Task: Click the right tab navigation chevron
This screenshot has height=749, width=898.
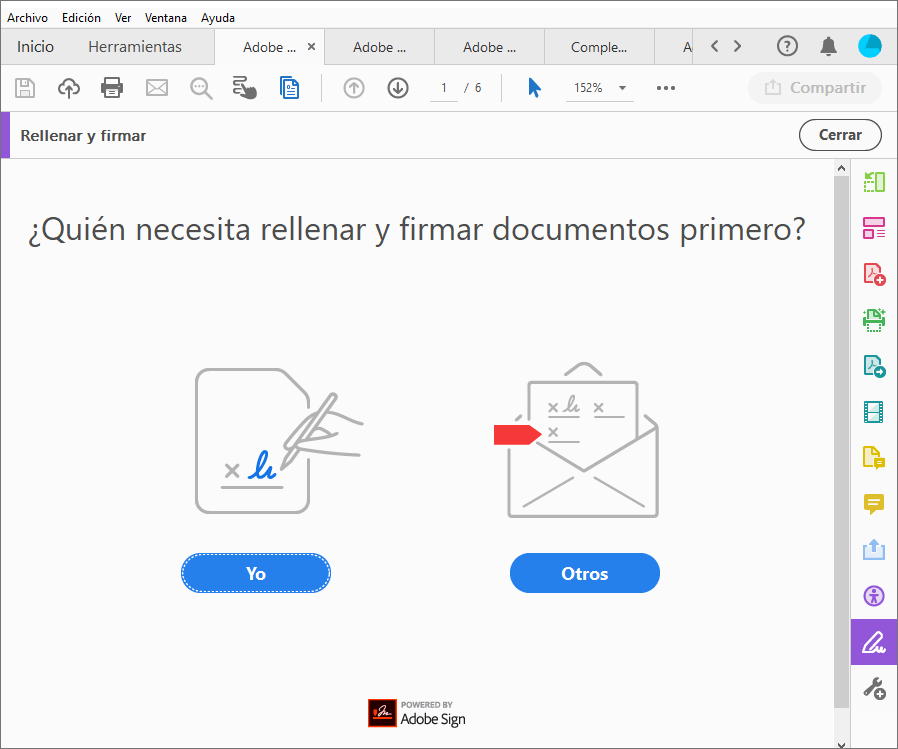Action: tap(737, 45)
